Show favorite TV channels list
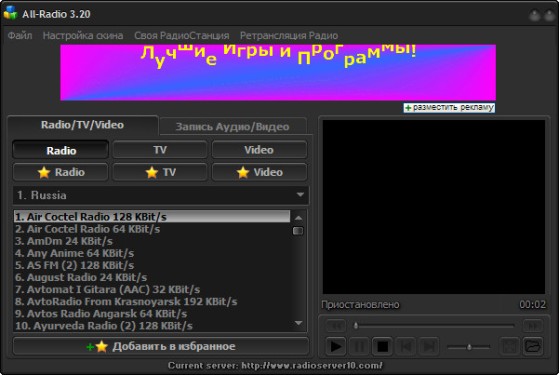This screenshot has height=375, width=559. (x=160, y=172)
